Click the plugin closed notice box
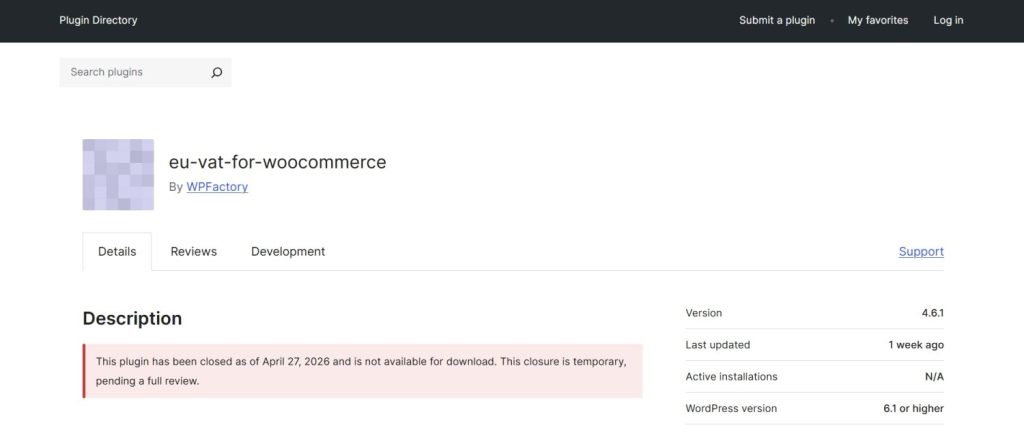Image resolution: width=1024 pixels, height=433 pixels. click(x=362, y=371)
